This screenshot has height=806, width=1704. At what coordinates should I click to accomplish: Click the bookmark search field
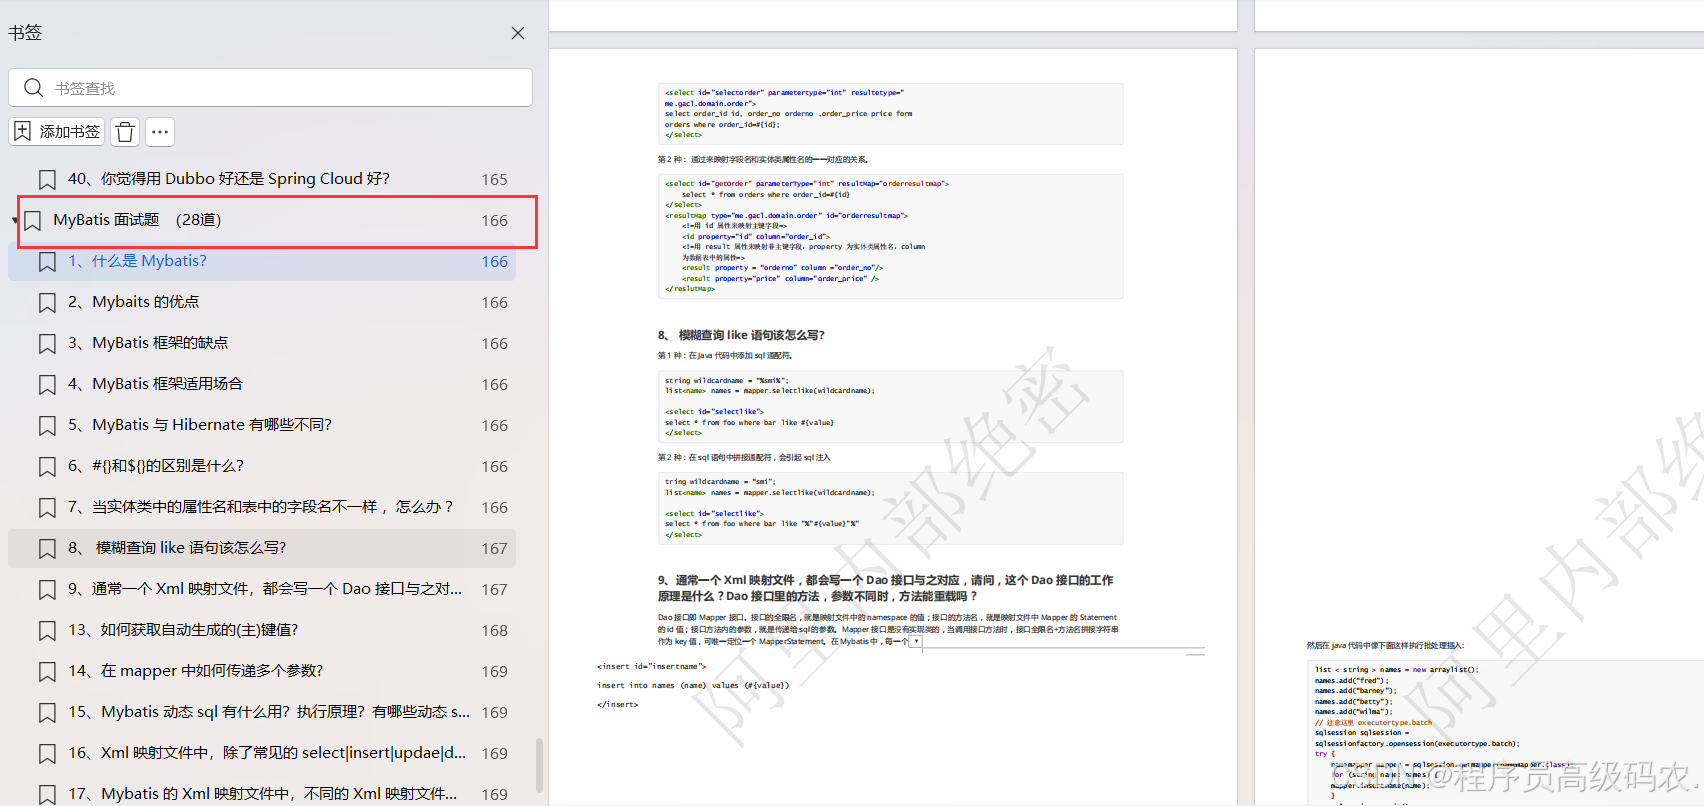[x=270, y=88]
